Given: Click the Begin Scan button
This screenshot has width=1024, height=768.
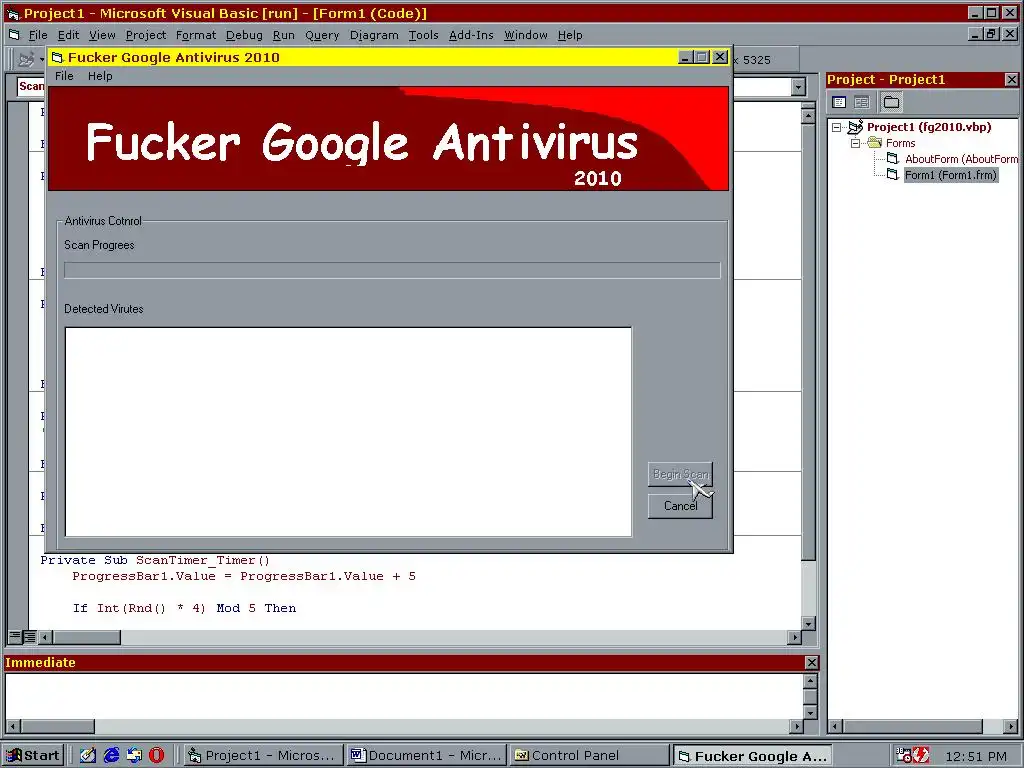Looking at the screenshot, I should 680,474.
